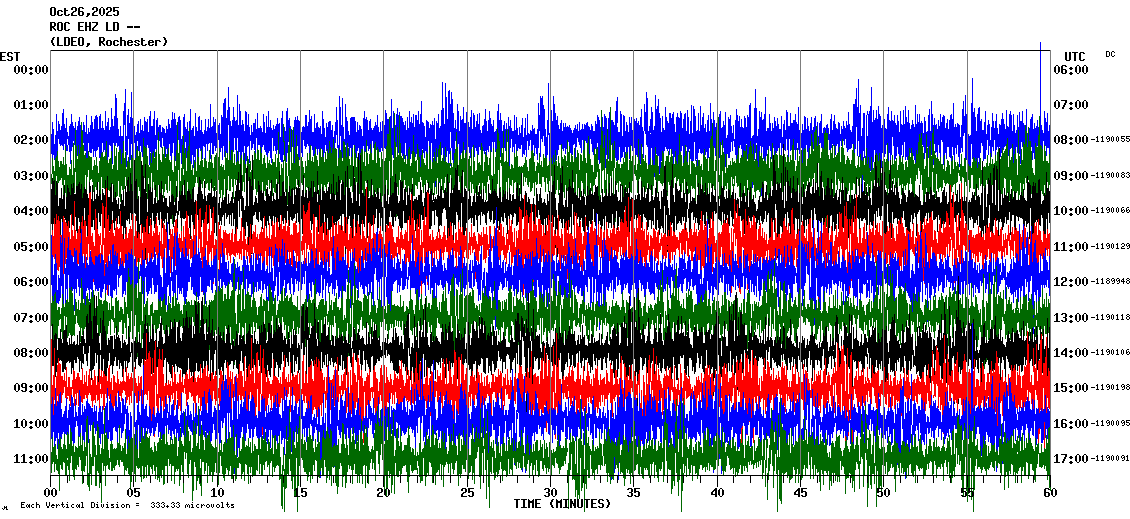Viewport: 1130px width, 519px height.
Task: Click minute-axis tick label "30"
Action: click(551, 493)
